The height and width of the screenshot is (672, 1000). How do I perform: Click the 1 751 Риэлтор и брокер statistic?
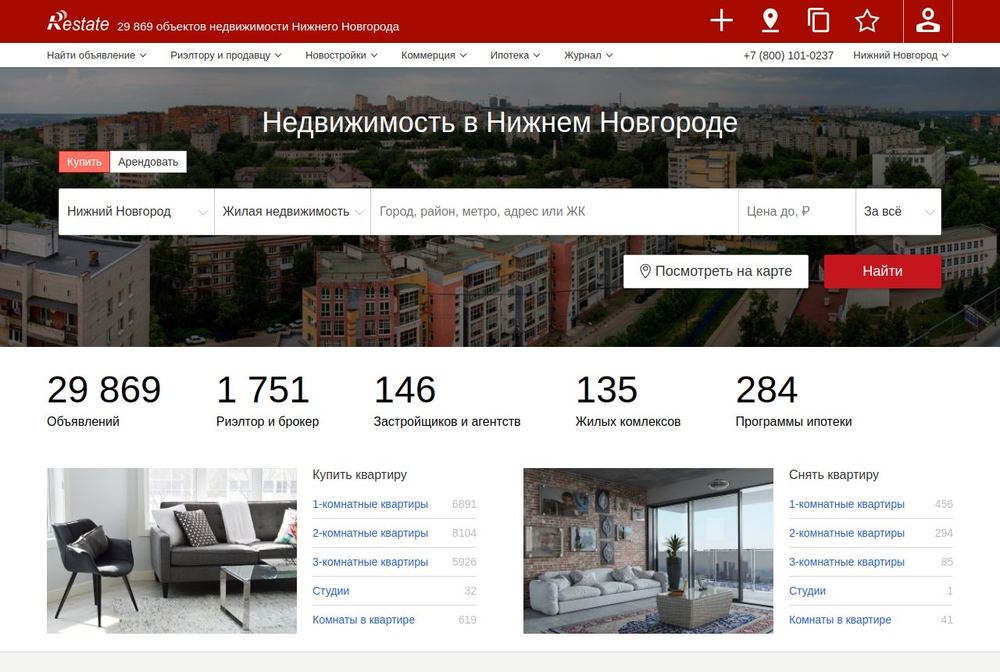click(267, 400)
